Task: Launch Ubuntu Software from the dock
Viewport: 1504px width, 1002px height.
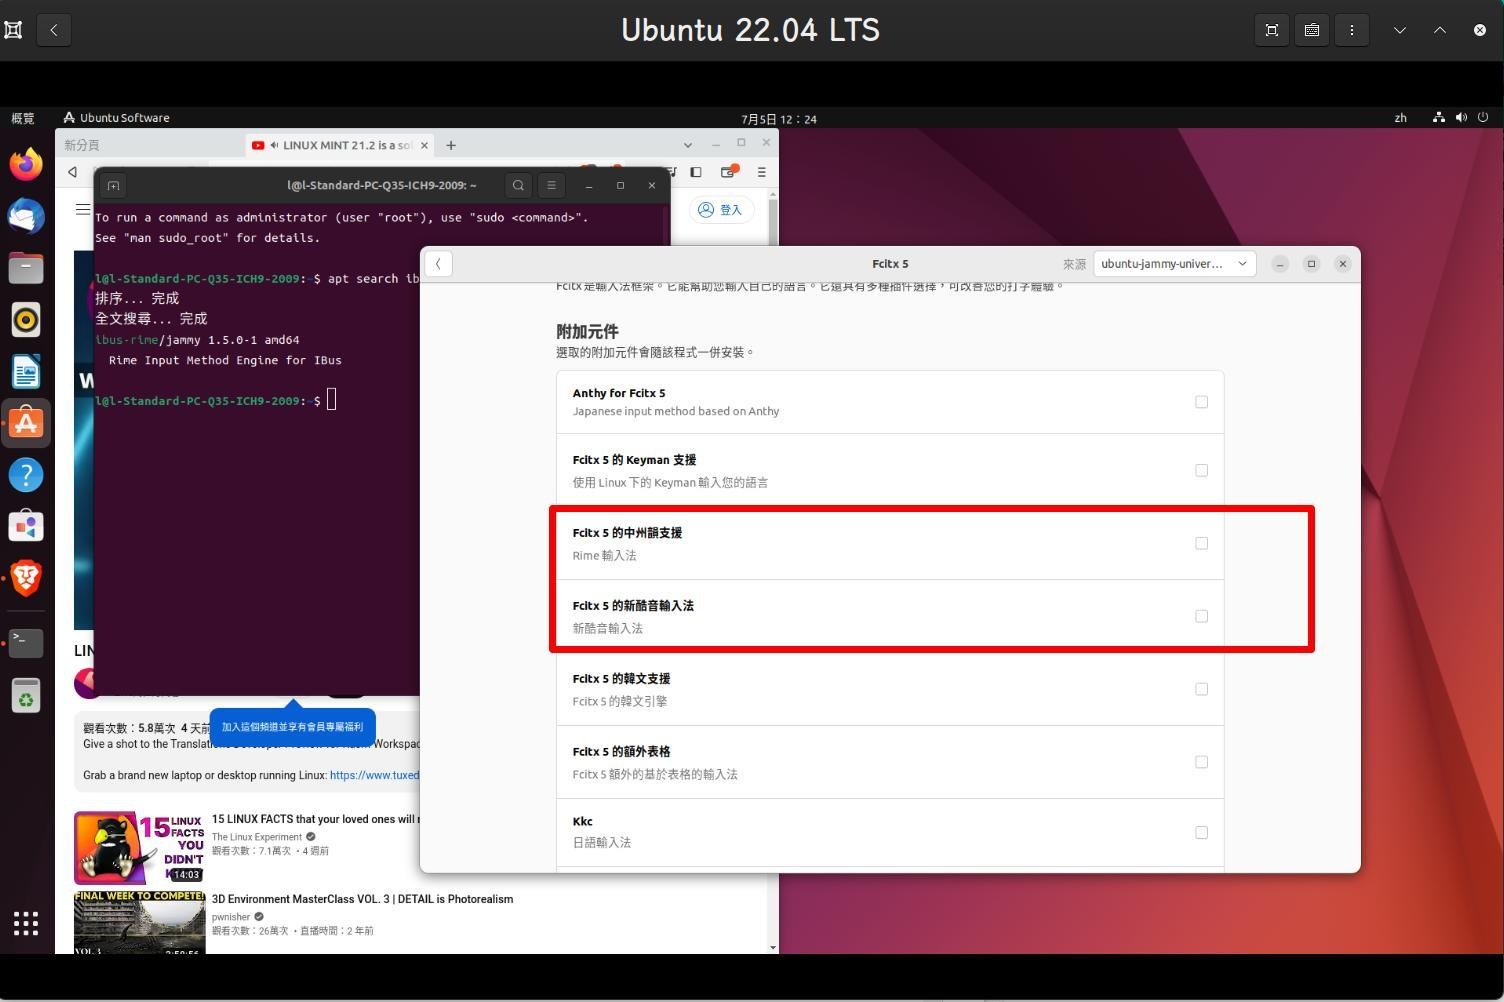Action: pos(26,422)
